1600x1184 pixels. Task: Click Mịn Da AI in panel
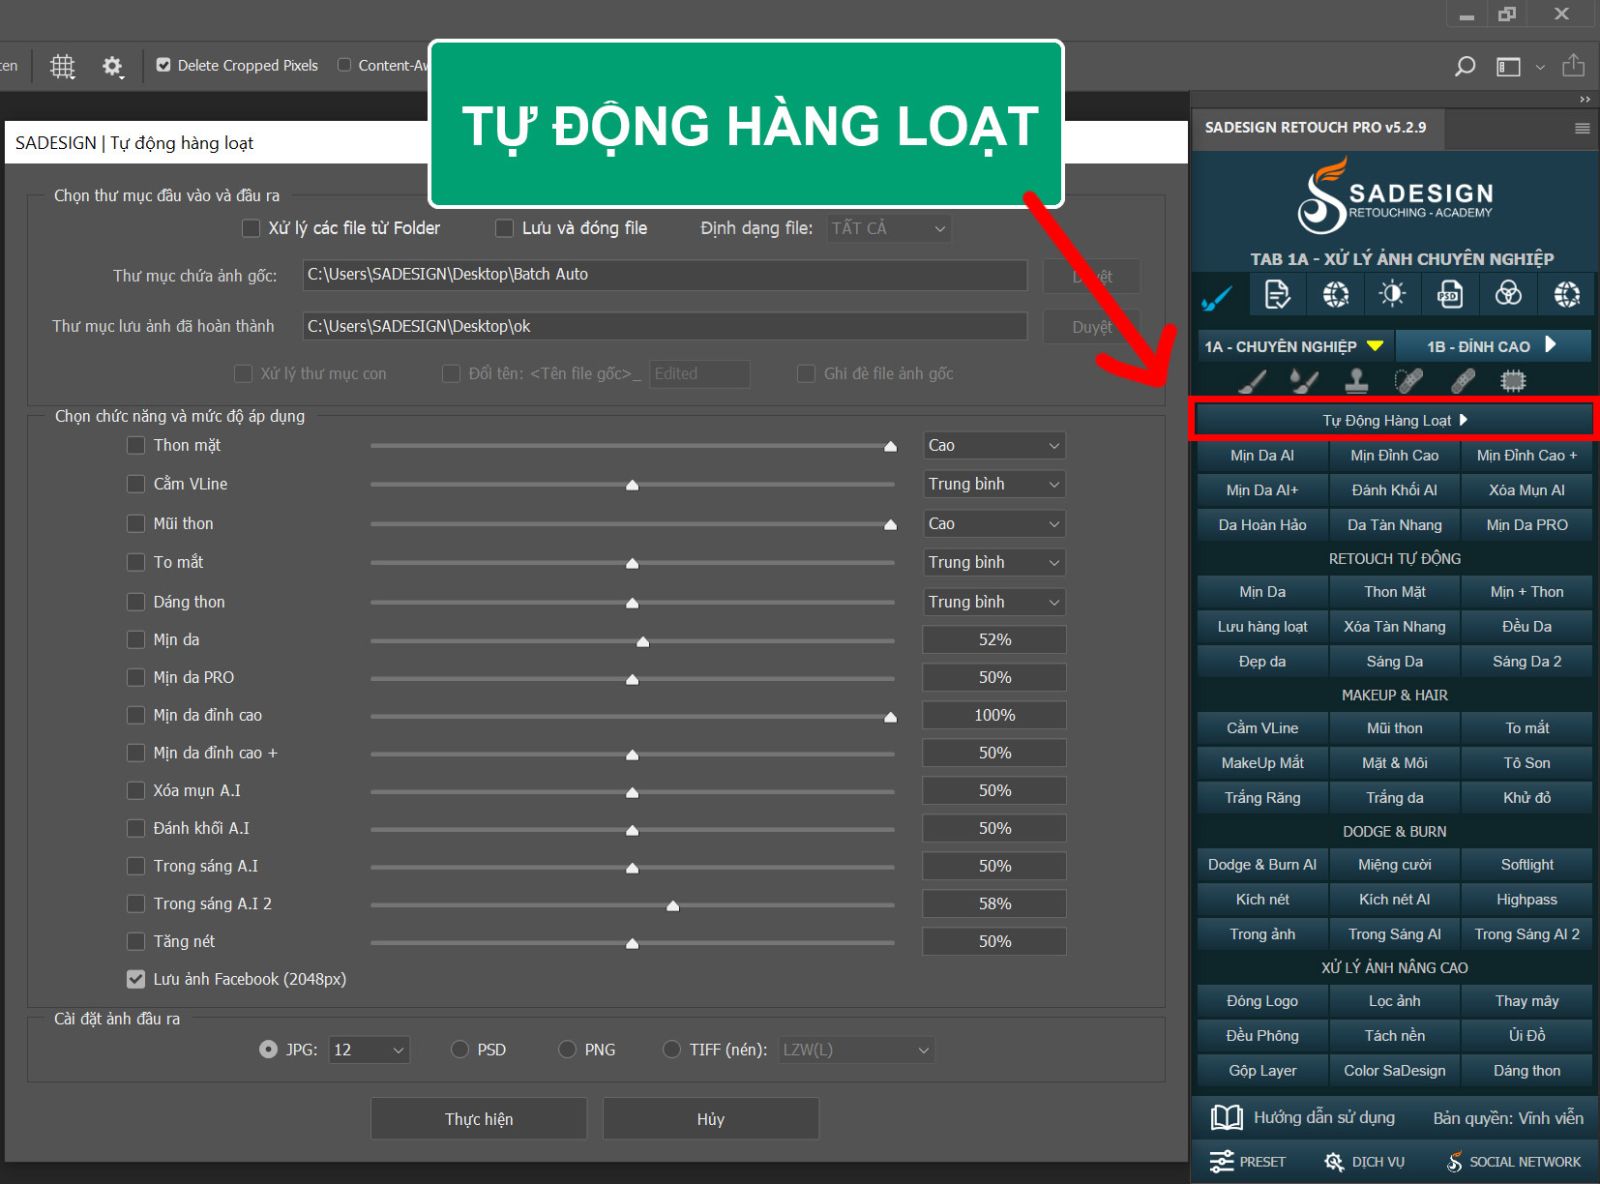(1262, 455)
